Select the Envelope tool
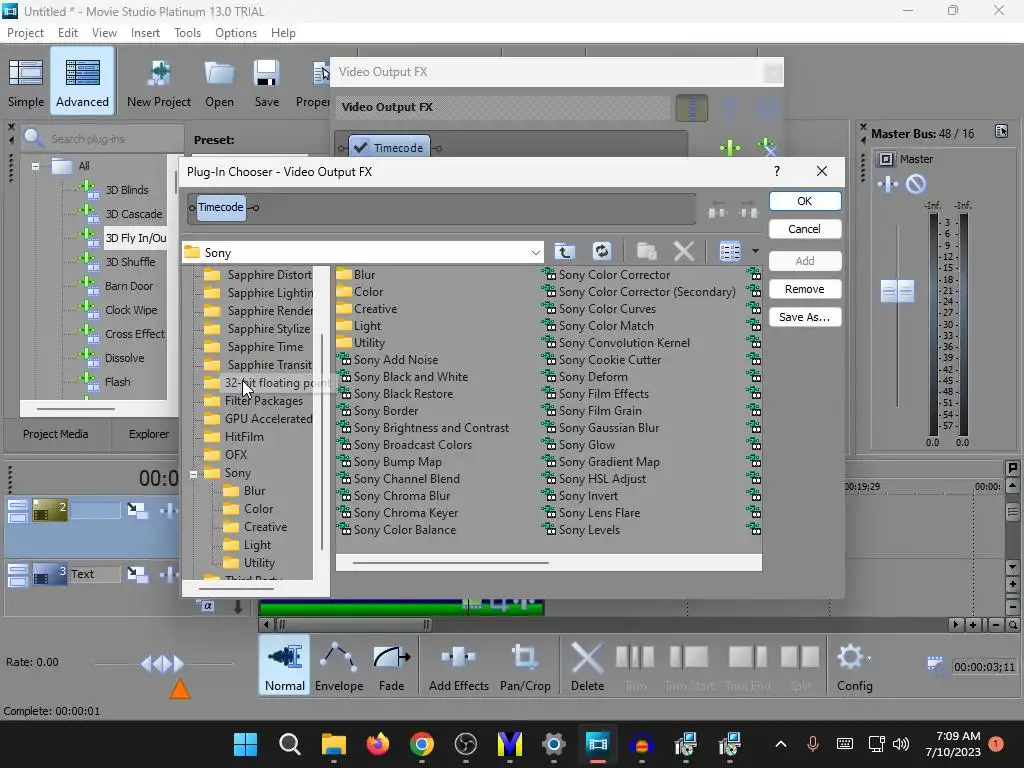 pos(339,665)
